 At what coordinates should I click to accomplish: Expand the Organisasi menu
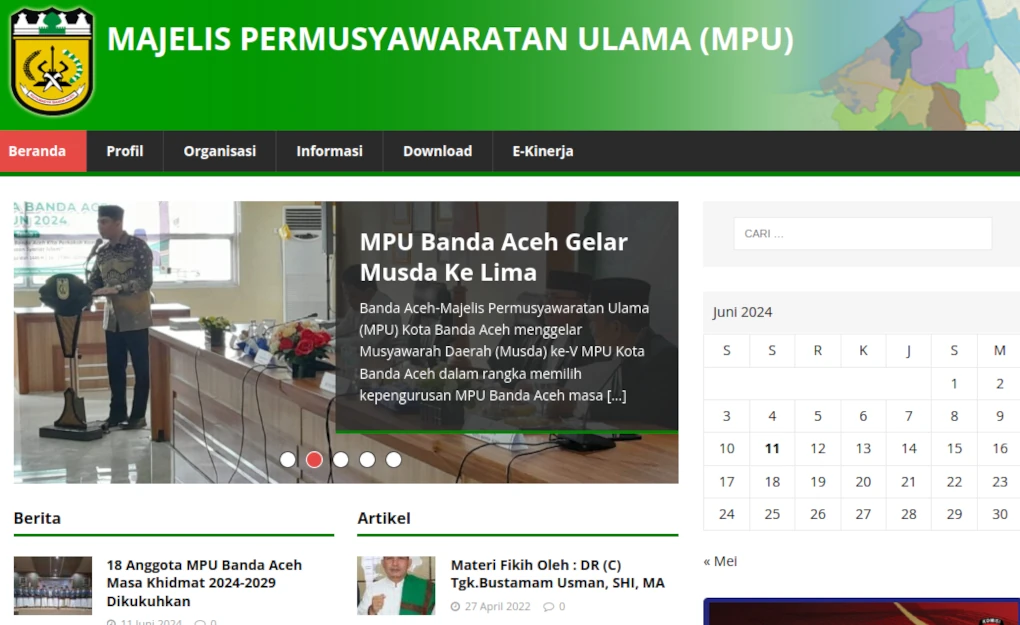coord(220,151)
